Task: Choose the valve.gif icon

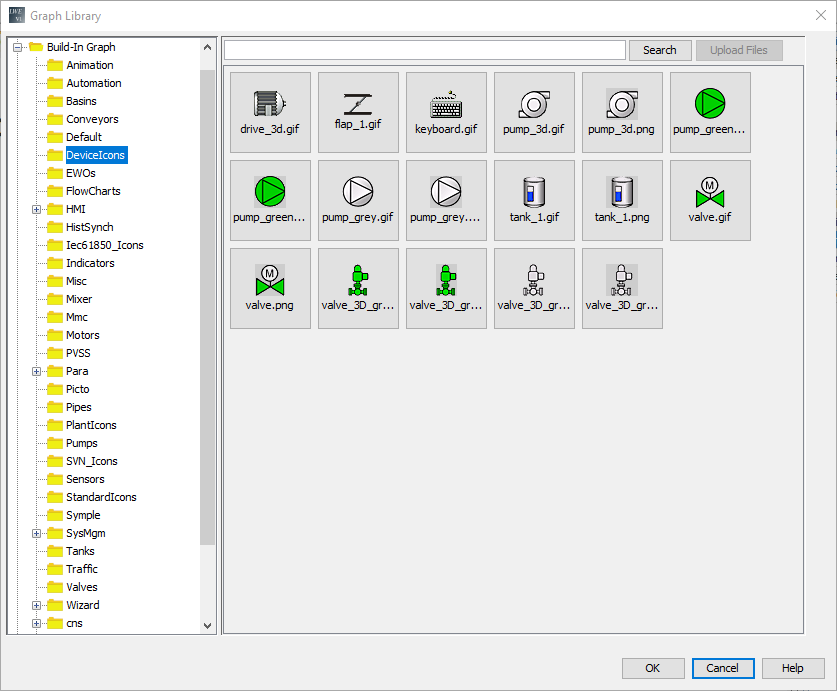Action: [710, 200]
